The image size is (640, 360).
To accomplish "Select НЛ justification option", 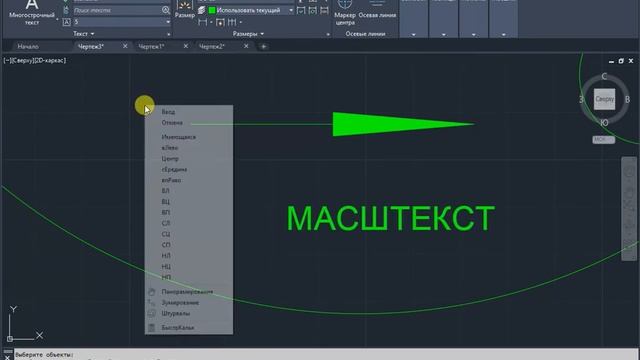I will [x=189, y=256].
